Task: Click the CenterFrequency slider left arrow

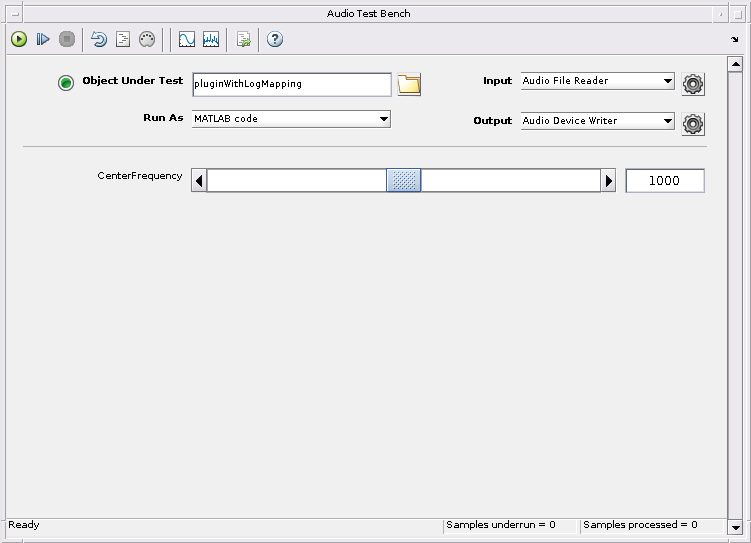Action: click(199, 181)
